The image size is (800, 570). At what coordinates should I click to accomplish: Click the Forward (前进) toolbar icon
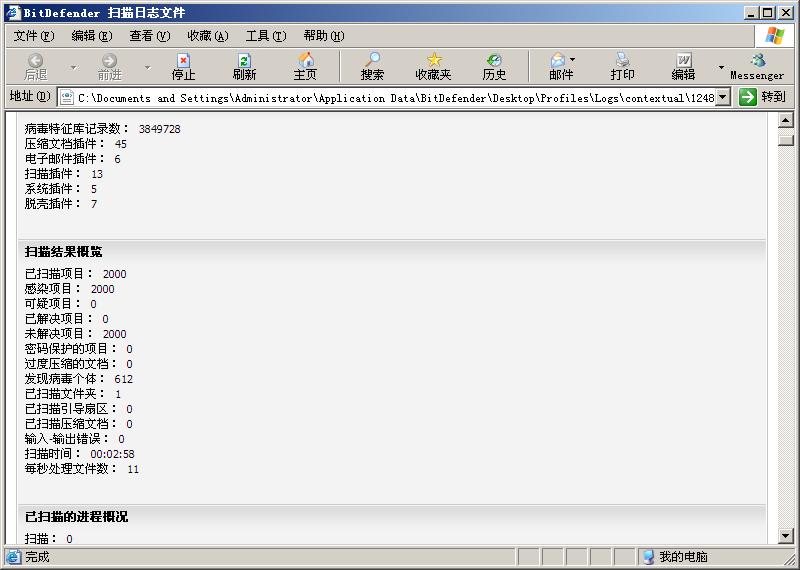coord(109,61)
